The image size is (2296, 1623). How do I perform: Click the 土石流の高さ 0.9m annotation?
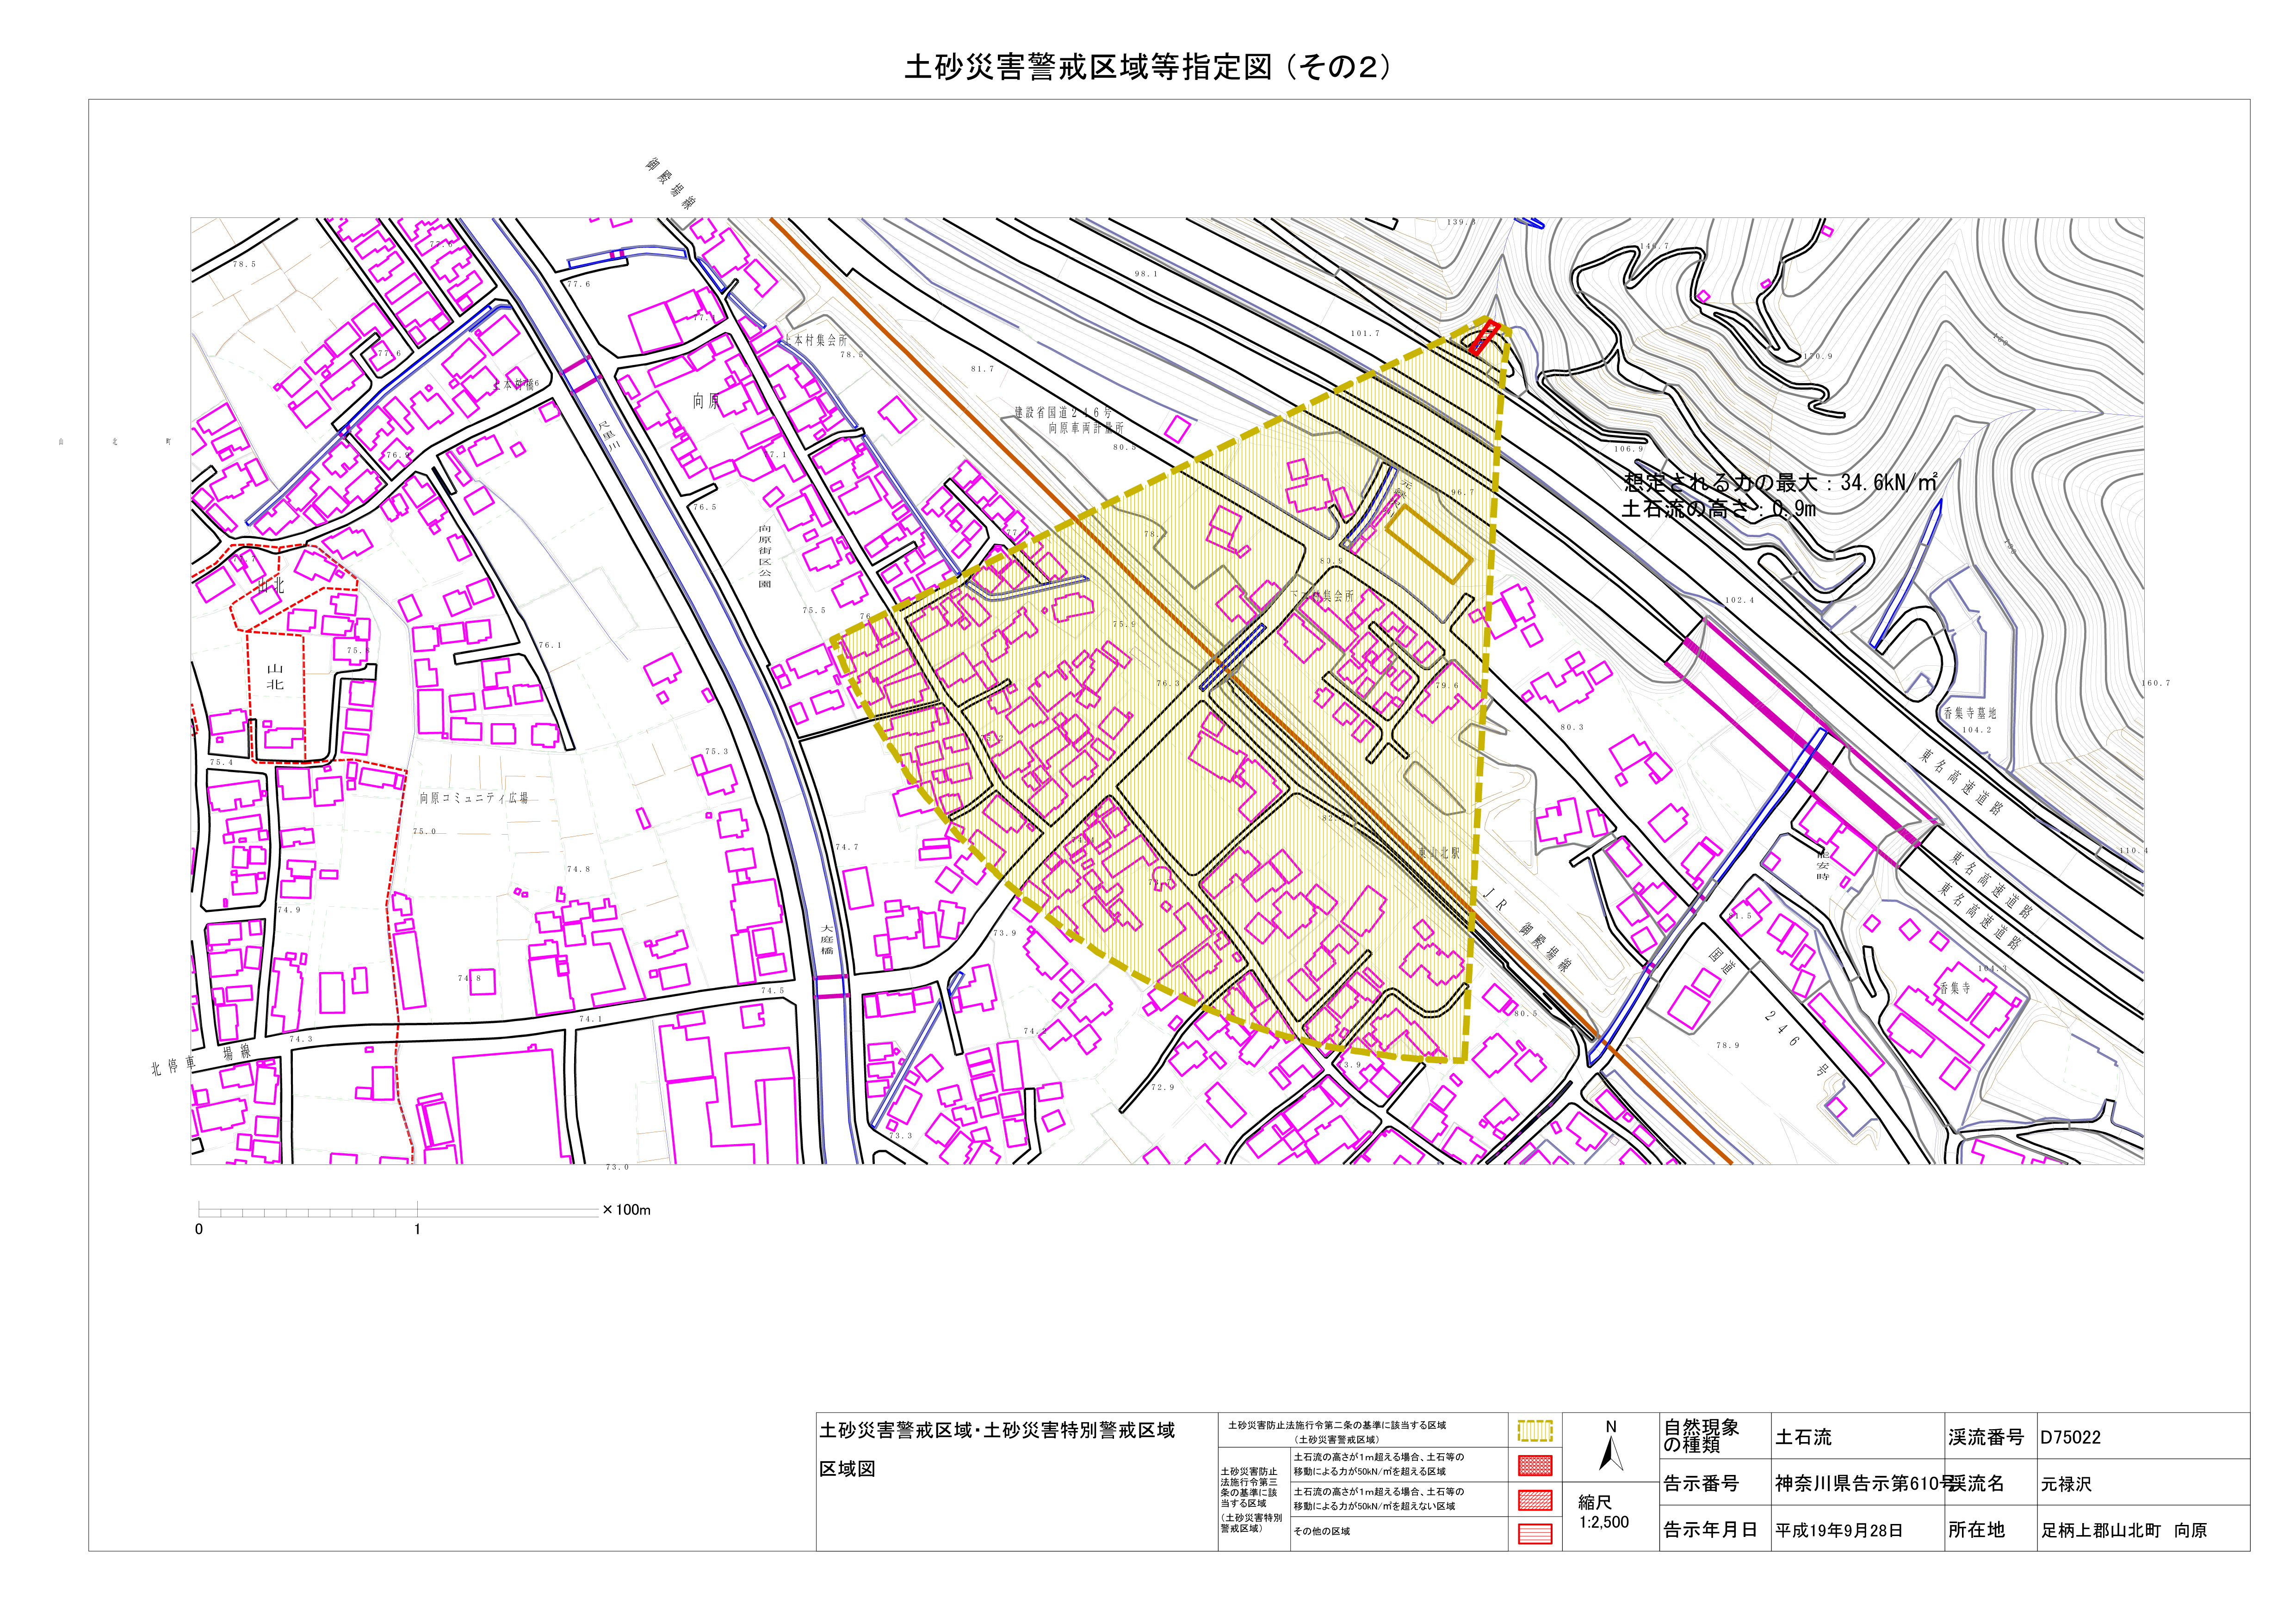tap(1718, 509)
